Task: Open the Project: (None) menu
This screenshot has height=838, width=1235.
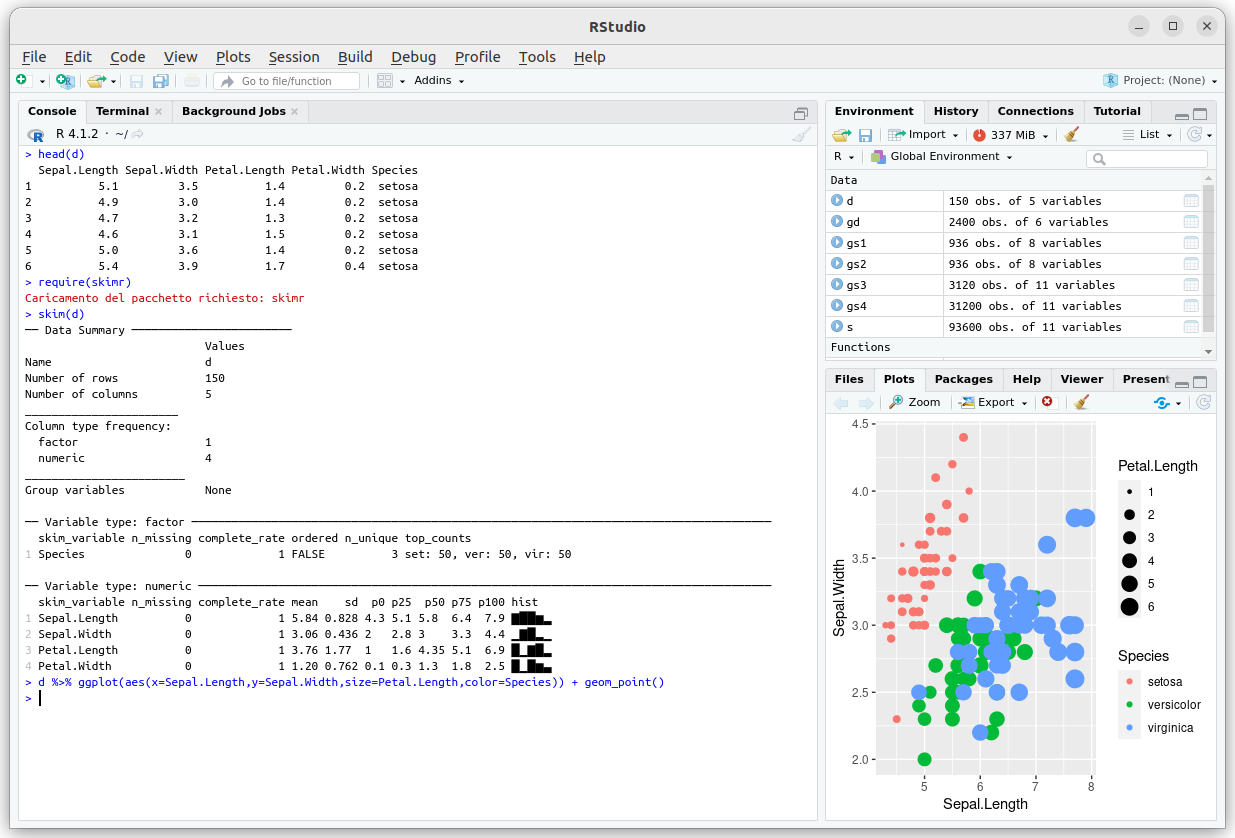Action: coord(1160,80)
